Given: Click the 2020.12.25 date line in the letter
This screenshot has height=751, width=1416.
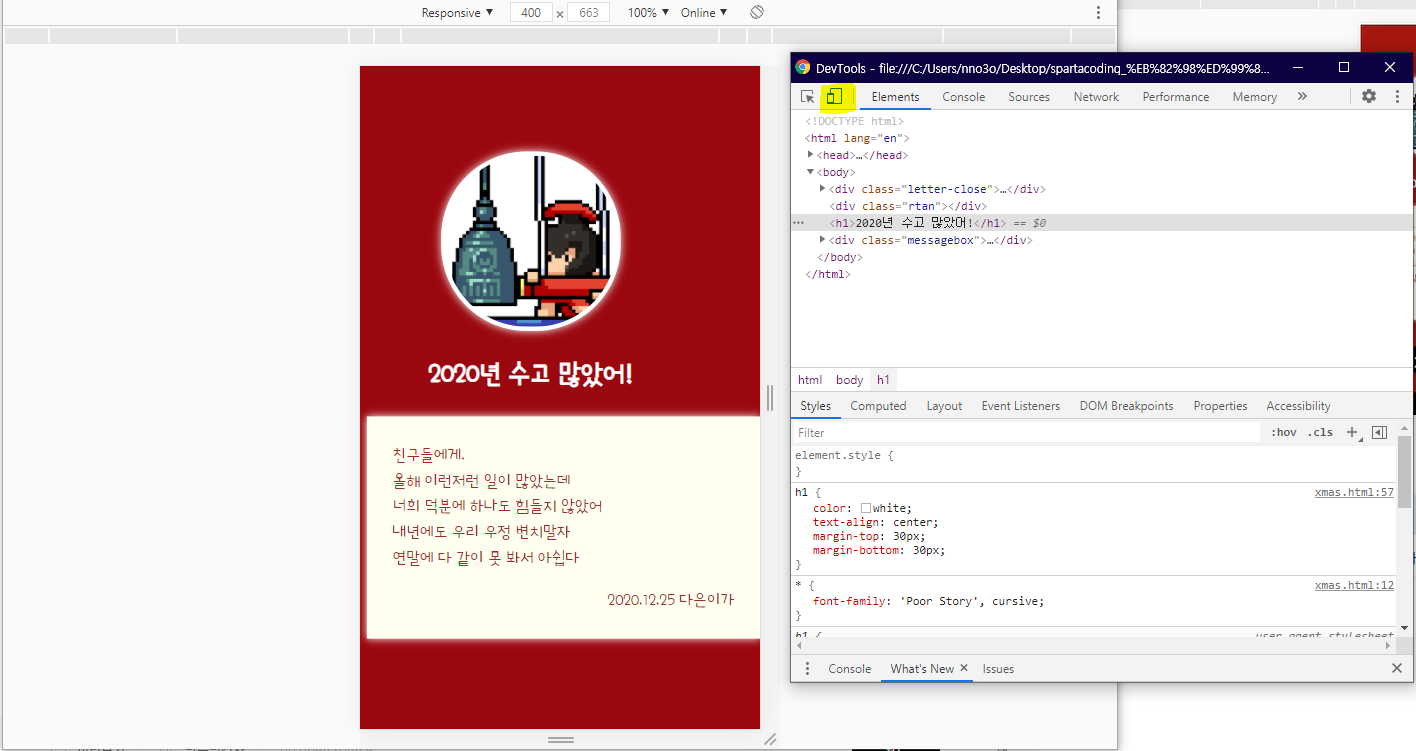Looking at the screenshot, I should click(670, 600).
